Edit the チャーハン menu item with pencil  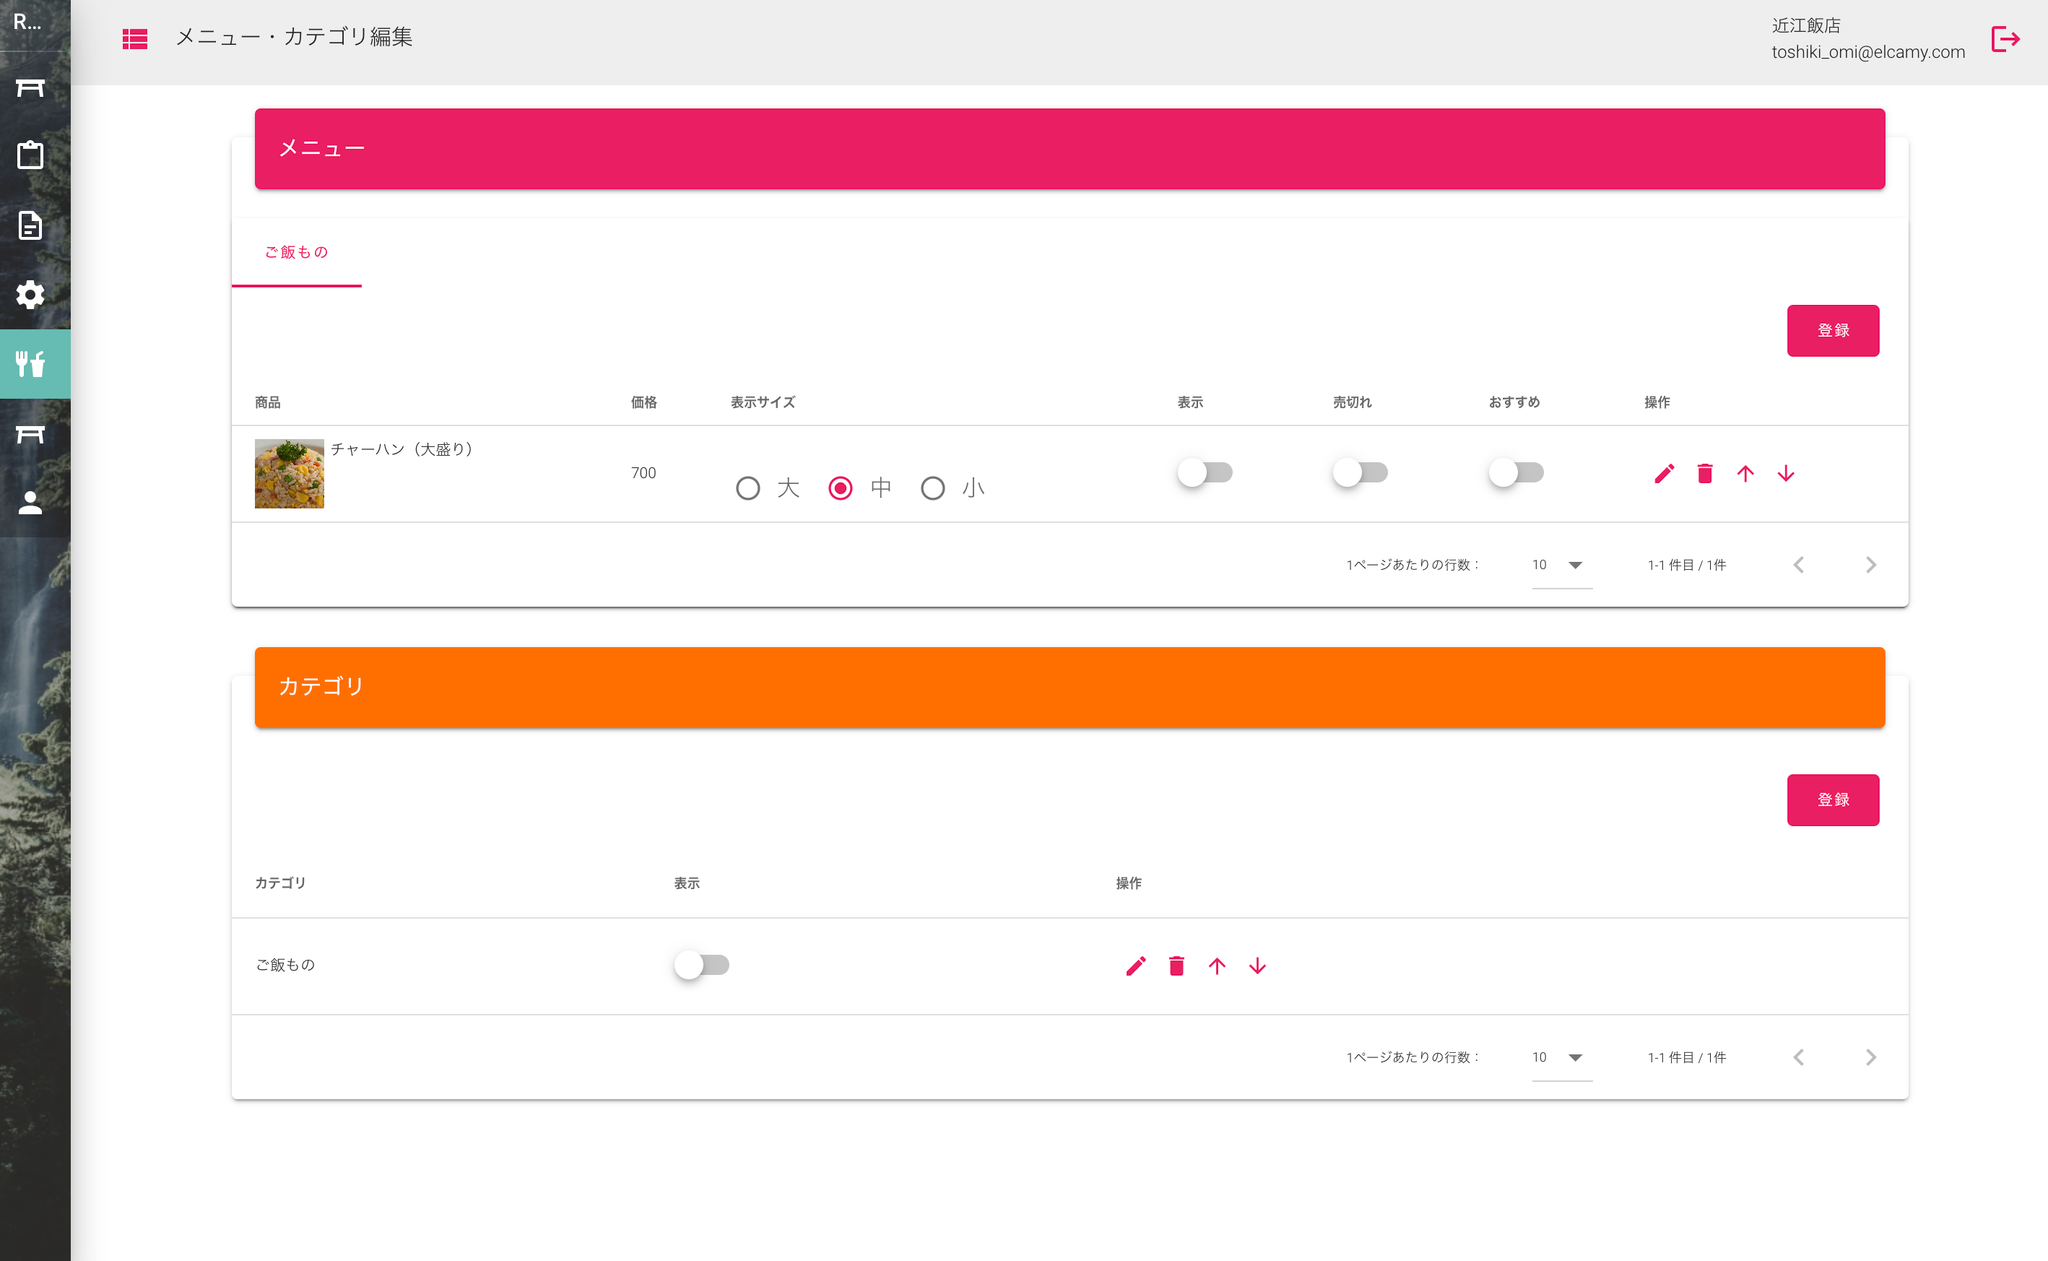pyautogui.click(x=1664, y=473)
